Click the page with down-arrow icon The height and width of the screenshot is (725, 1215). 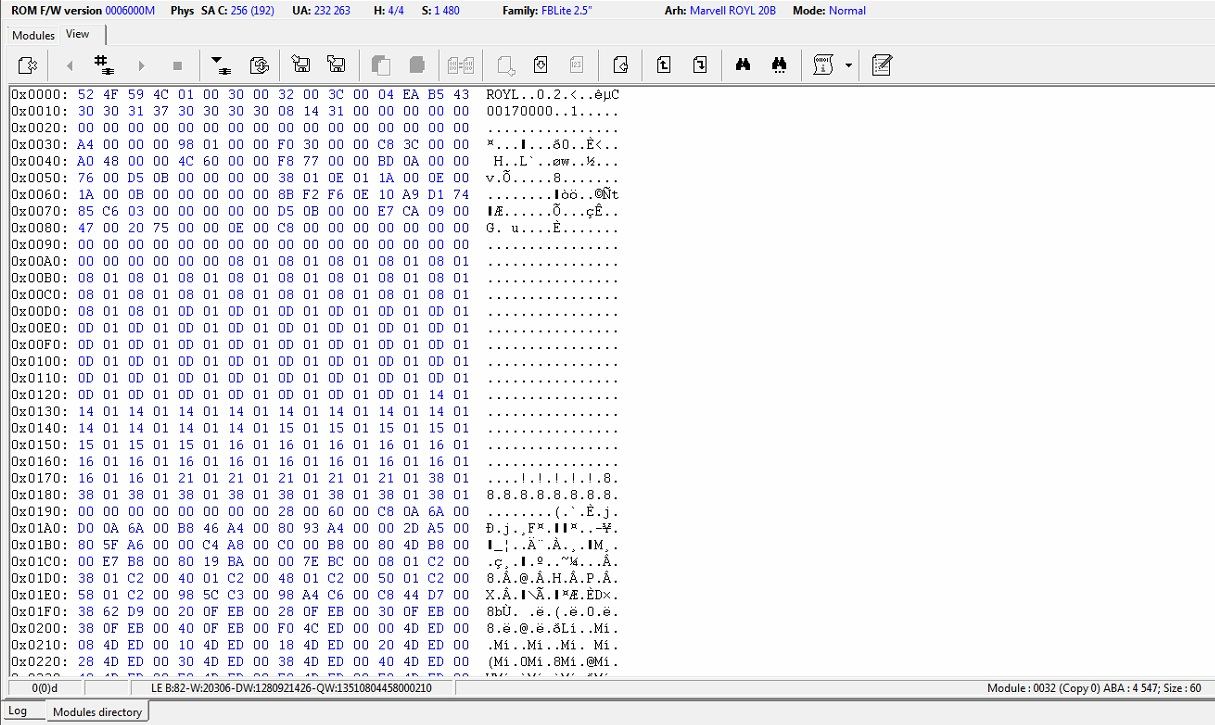click(x=541, y=65)
